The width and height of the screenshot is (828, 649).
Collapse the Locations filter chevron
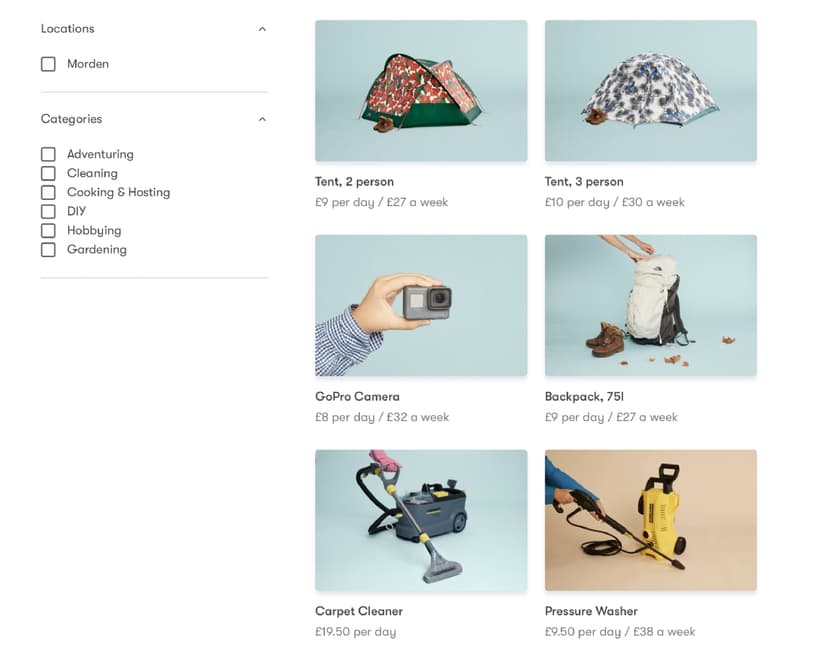[262, 29]
